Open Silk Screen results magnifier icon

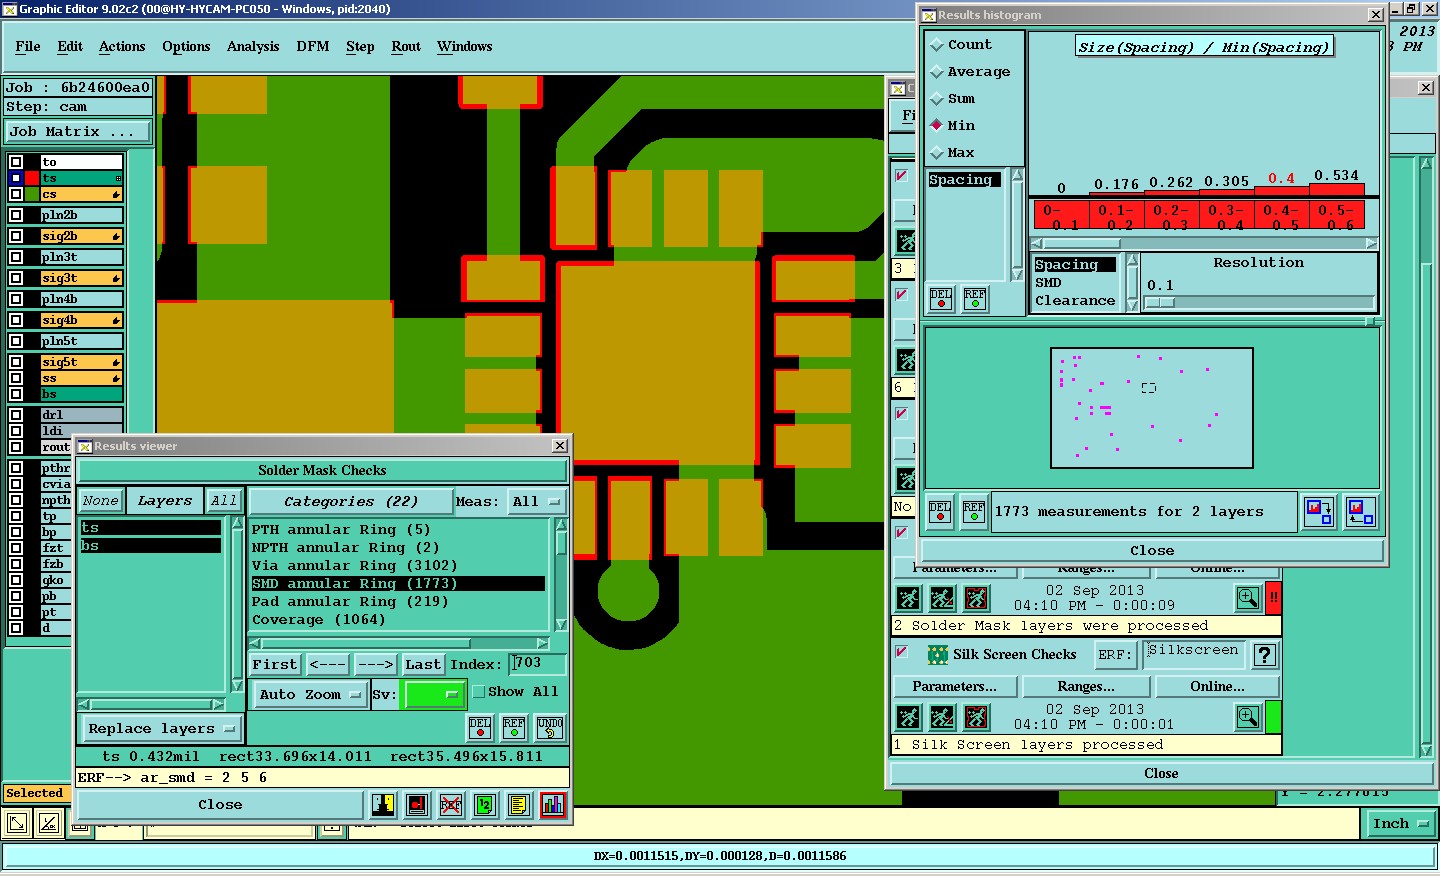1248,717
